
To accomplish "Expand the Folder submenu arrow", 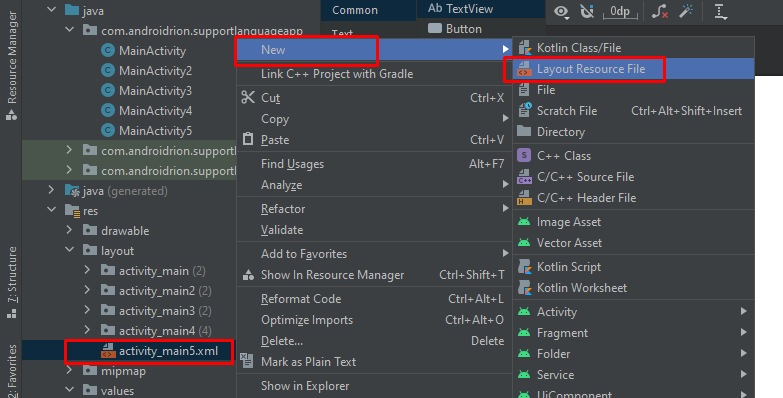I will click(x=744, y=353).
